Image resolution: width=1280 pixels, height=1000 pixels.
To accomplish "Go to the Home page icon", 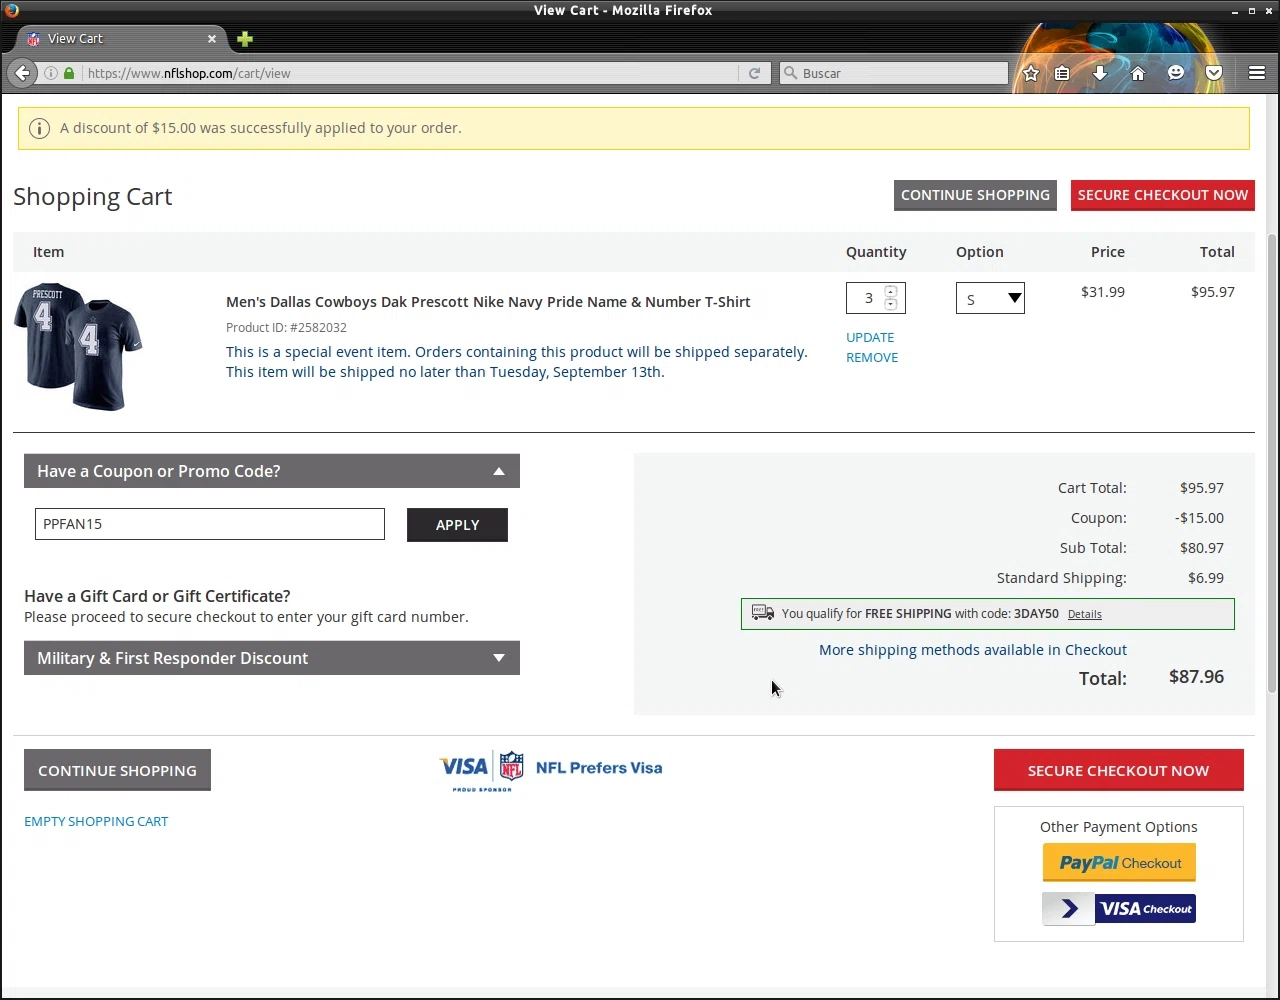I will (1138, 73).
